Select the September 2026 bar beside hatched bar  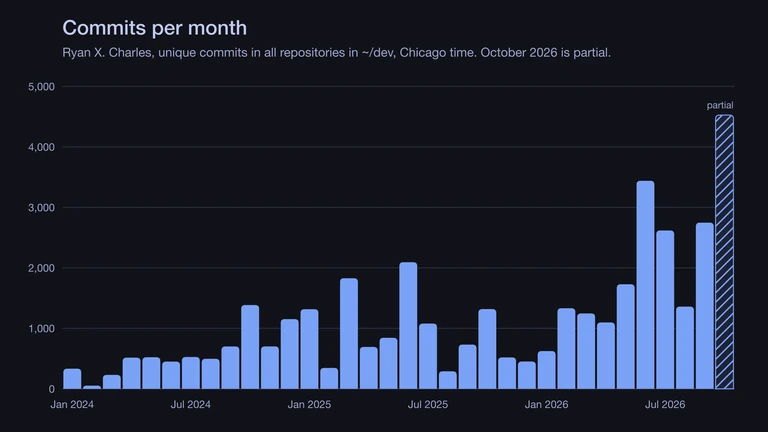click(x=704, y=306)
